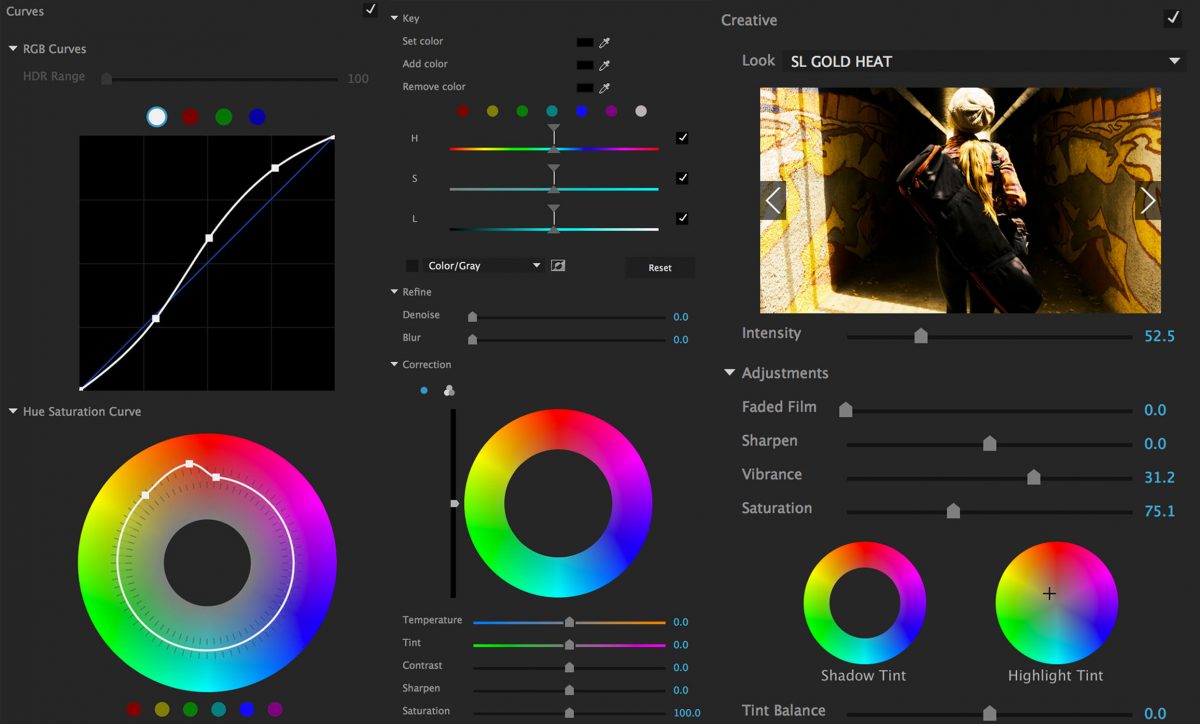Go to the next Look preview arrow
Viewport: 1200px width, 724px height.
1147,201
